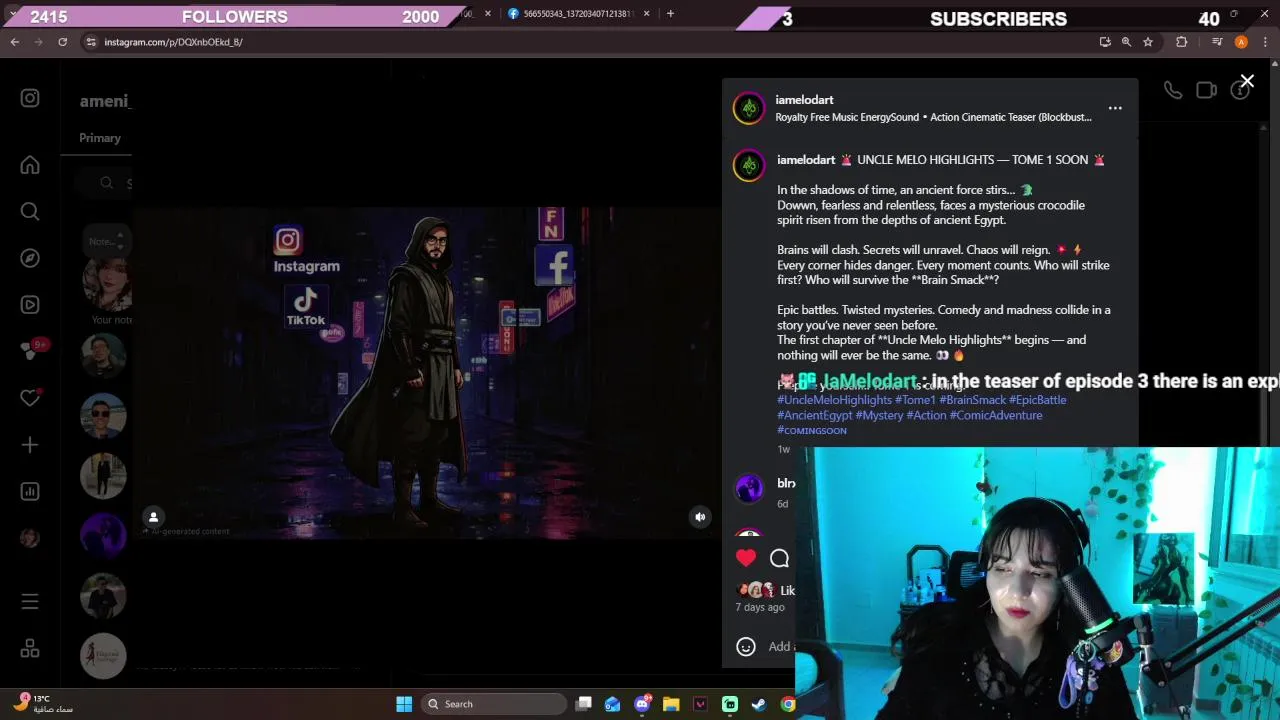Image resolution: width=1280 pixels, height=720 pixels.
Task: Open Reels icon in sidebar
Action: [30, 305]
